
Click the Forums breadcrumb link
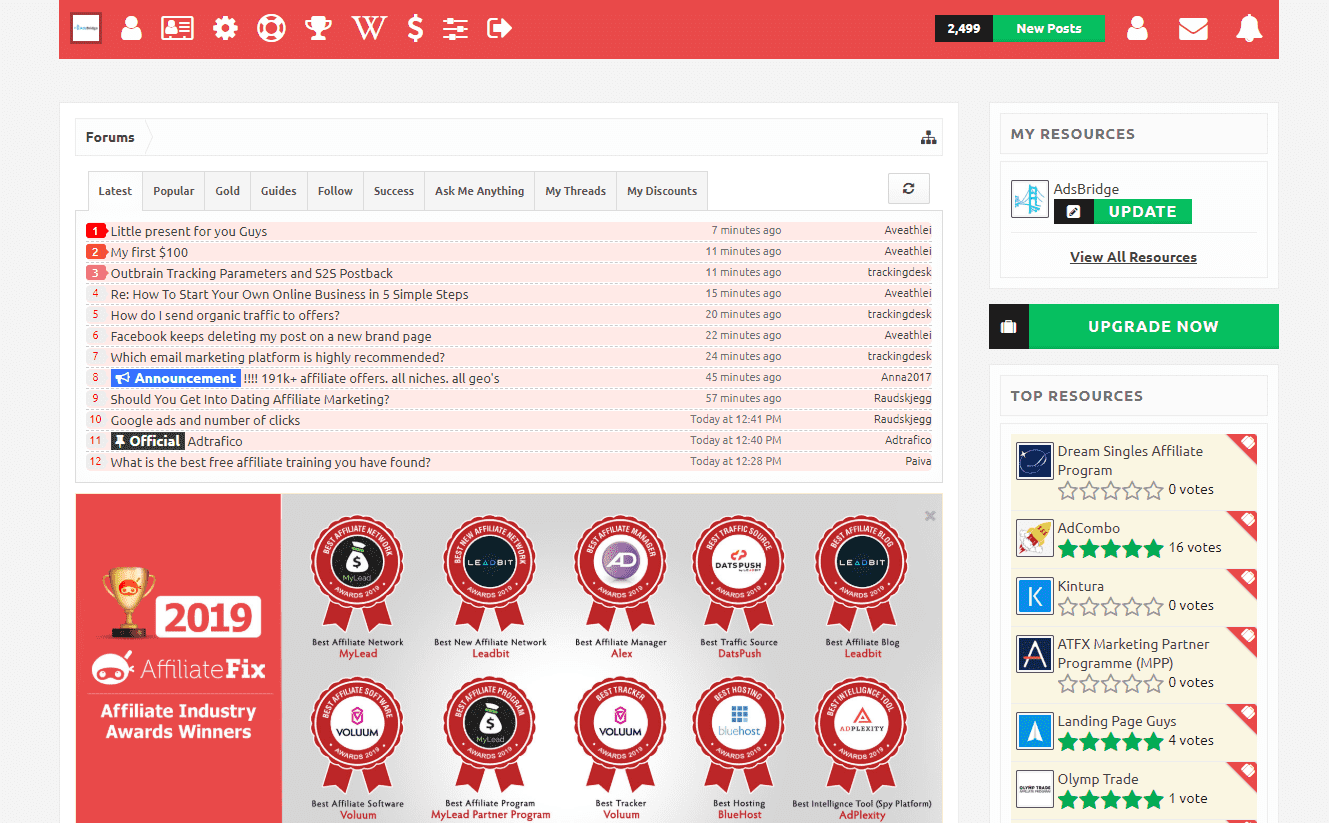pyautogui.click(x=110, y=137)
